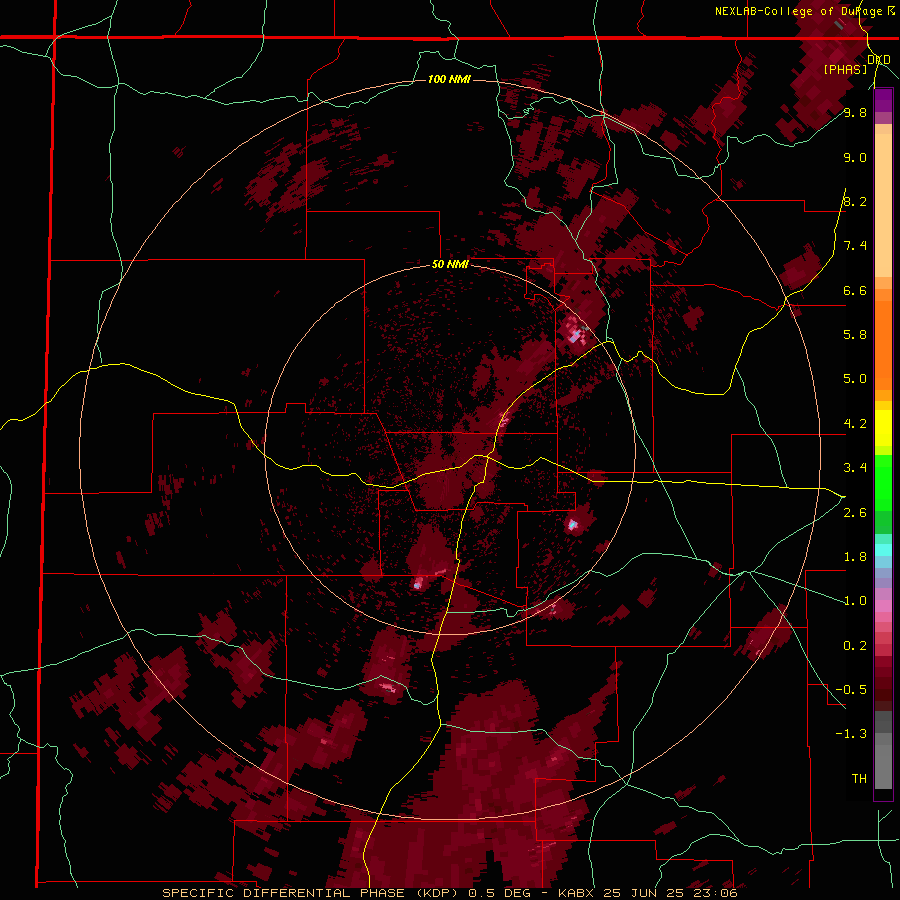This screenshot has width=900, height=900.
Task: Click the [PHAS] legend unit label
Action: tap(845, 69)
